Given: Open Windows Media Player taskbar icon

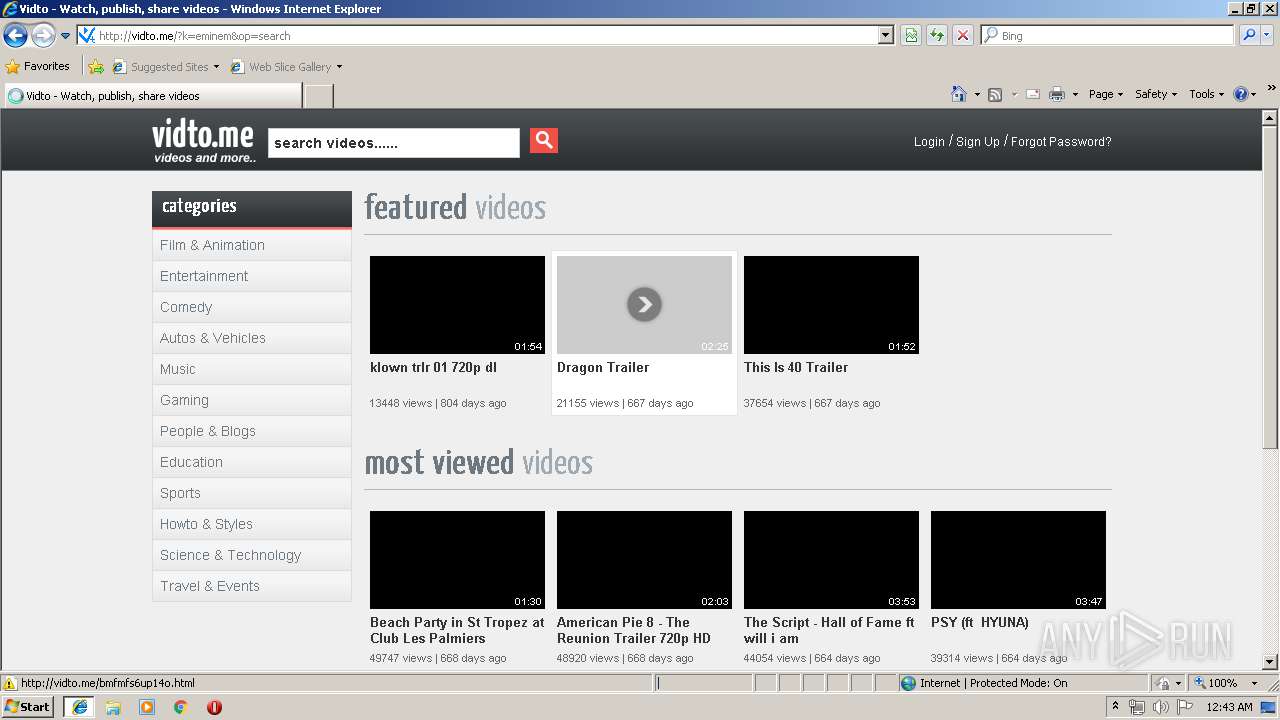Looking at the screenshot, I should click(x=147, y=707).
